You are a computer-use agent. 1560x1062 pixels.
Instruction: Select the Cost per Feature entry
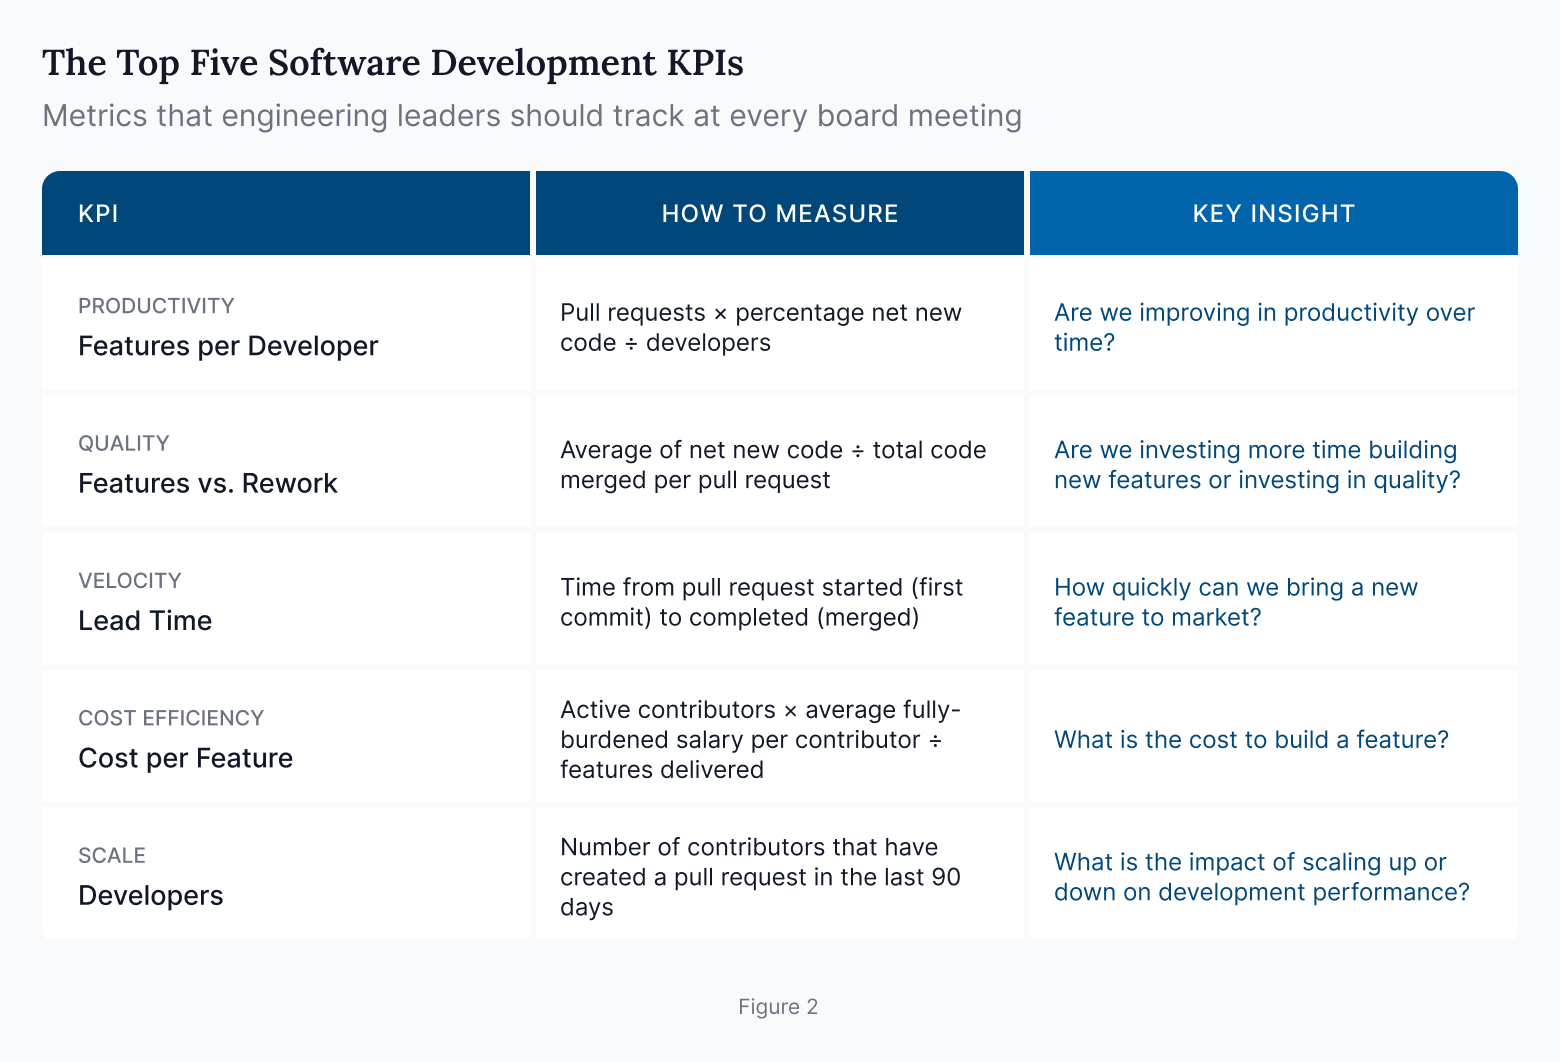click(185, 757)
